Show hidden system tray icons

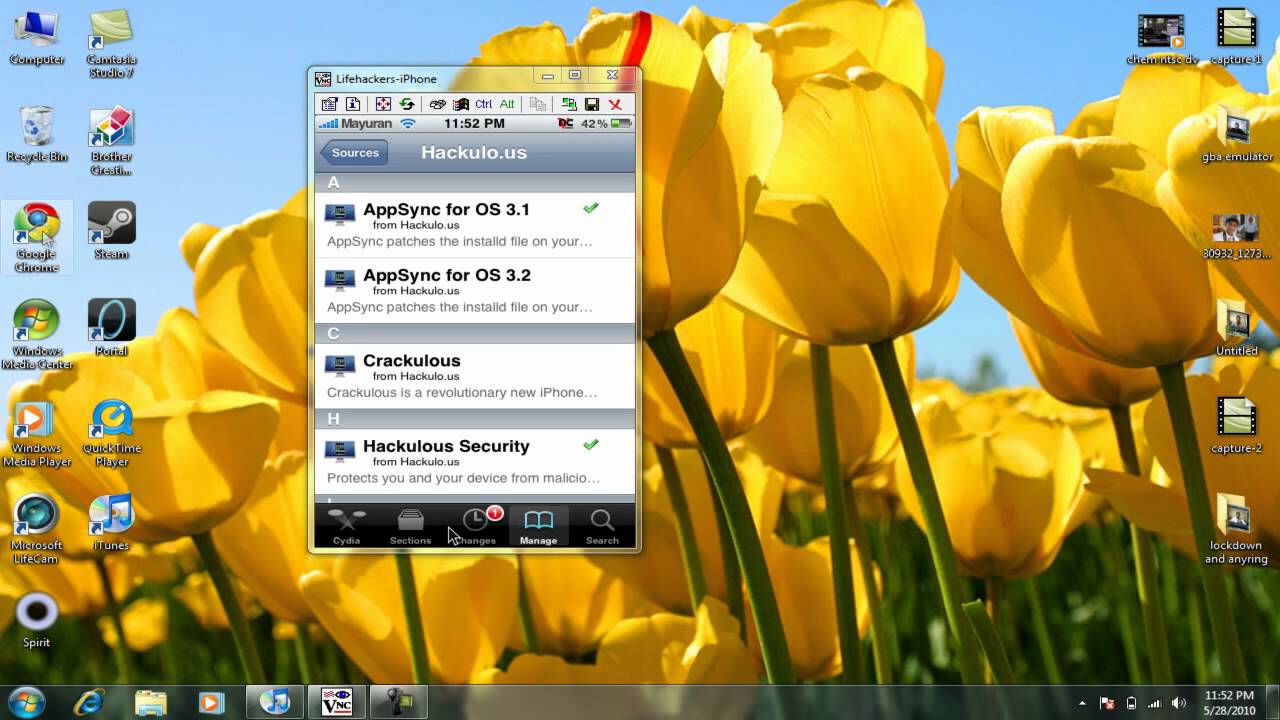pos(1083,703)
